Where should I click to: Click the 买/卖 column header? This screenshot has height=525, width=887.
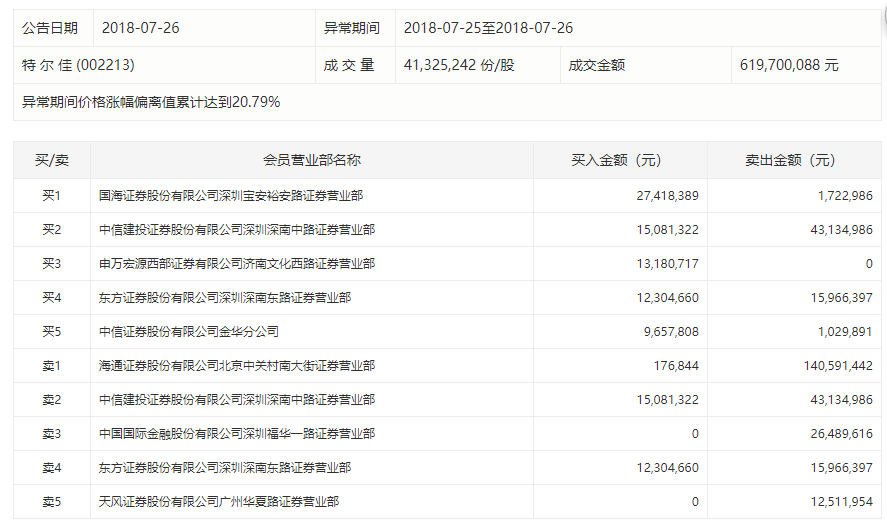(52, 160)
